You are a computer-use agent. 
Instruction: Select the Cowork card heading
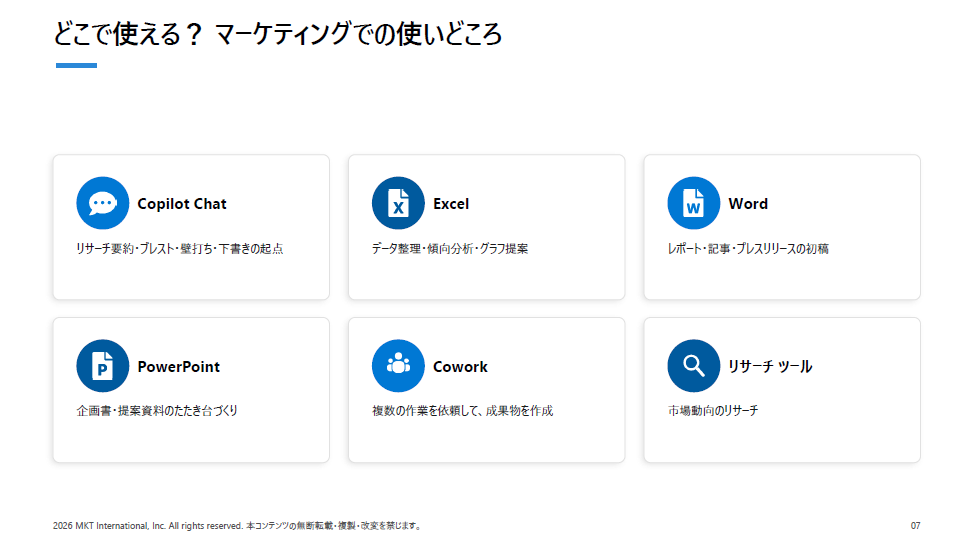pyautogui.click(x=460, y=367)
